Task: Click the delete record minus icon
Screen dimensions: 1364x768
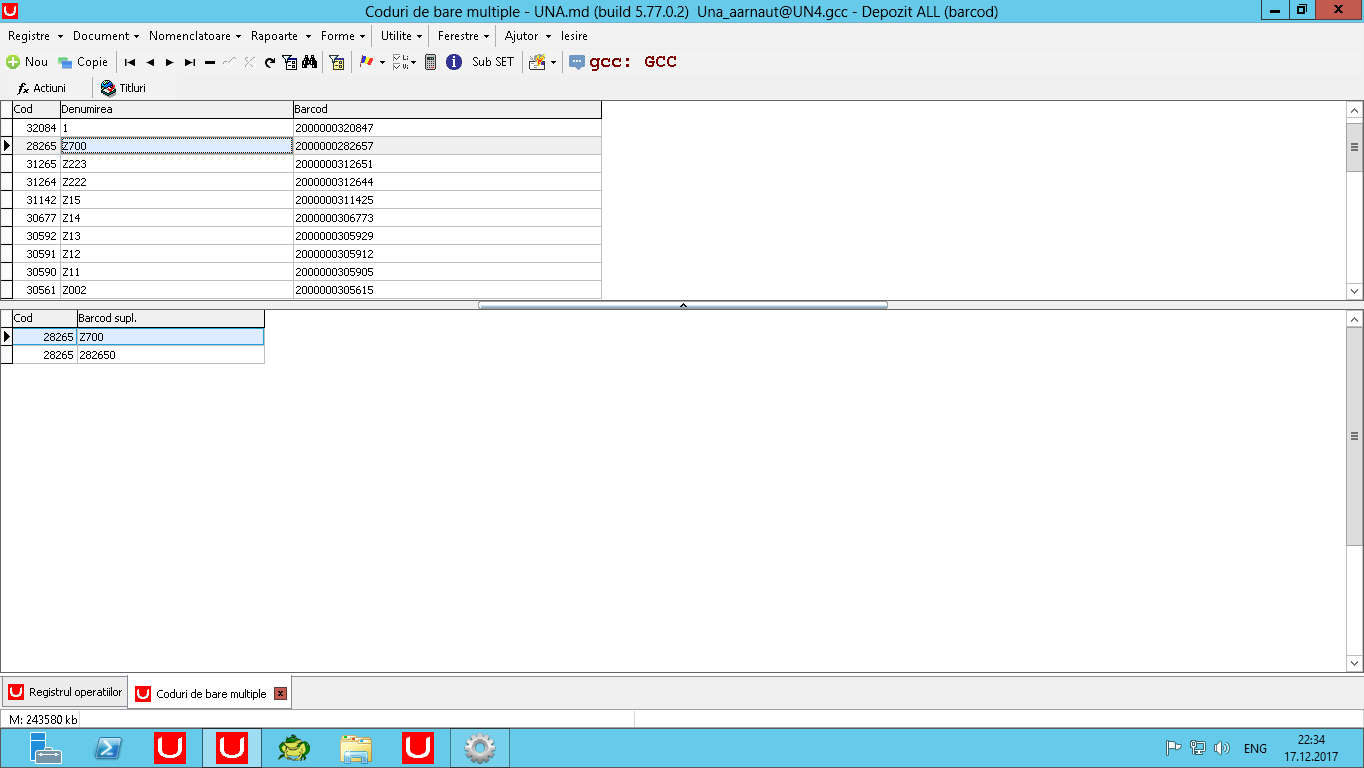Action: point(210,62)
